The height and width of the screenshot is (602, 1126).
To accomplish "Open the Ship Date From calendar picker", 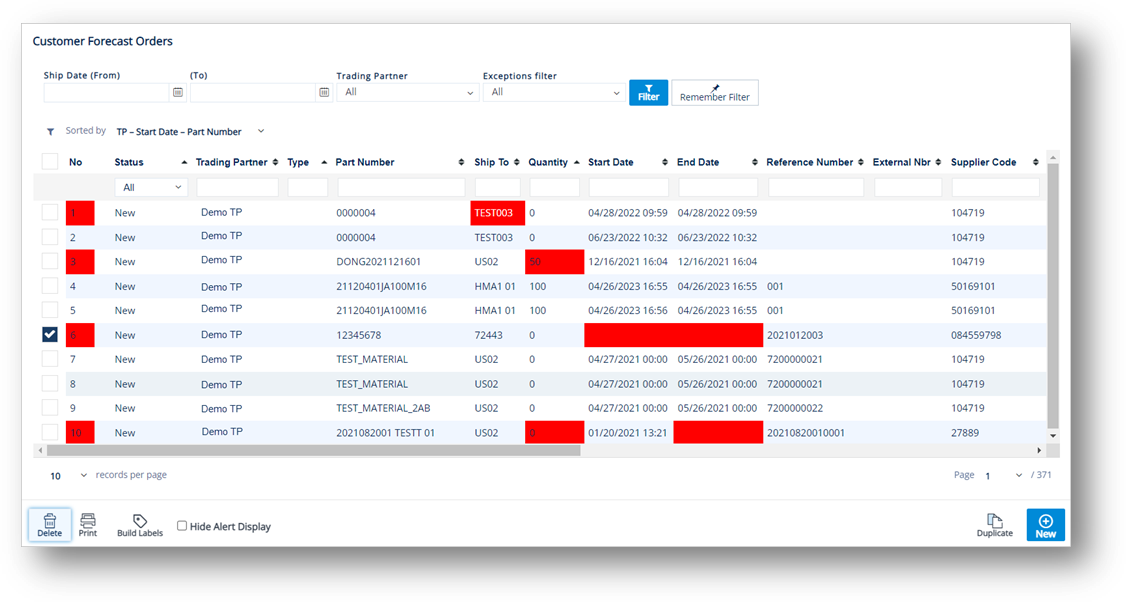I will (178, 93).
